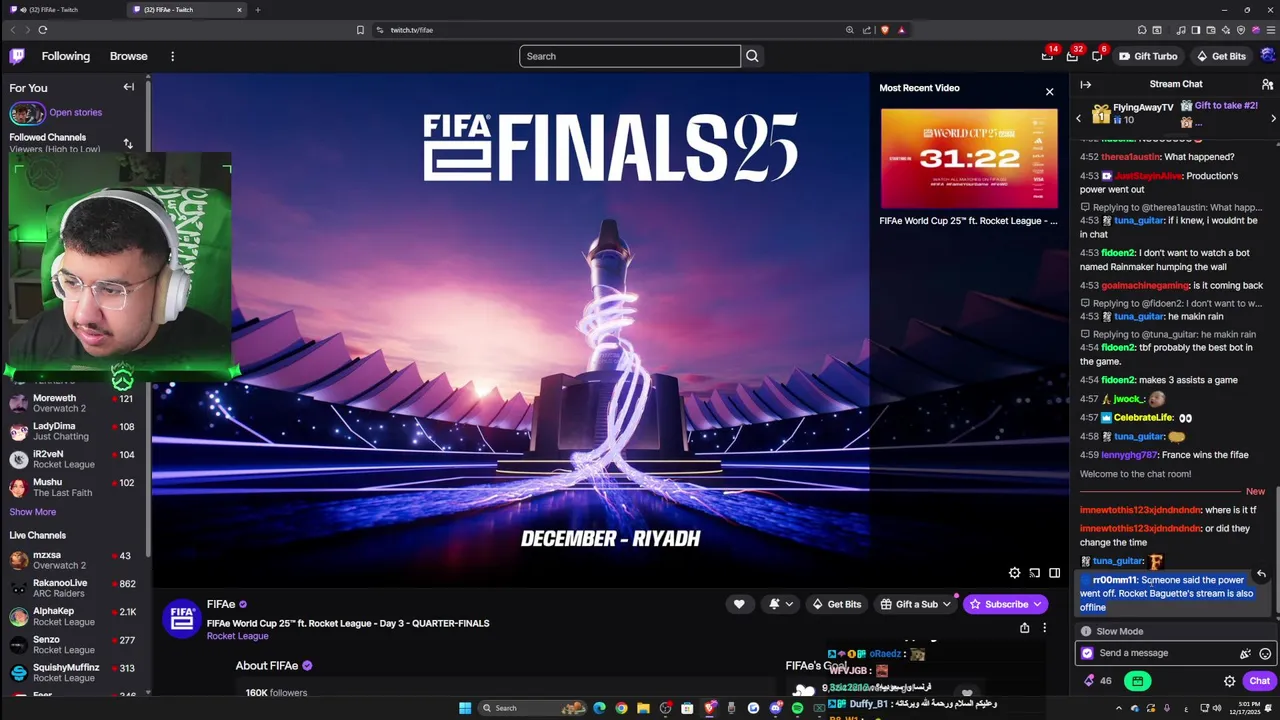Click the magnifier search button
The image size is (1280, 720).
click(752, 56)
